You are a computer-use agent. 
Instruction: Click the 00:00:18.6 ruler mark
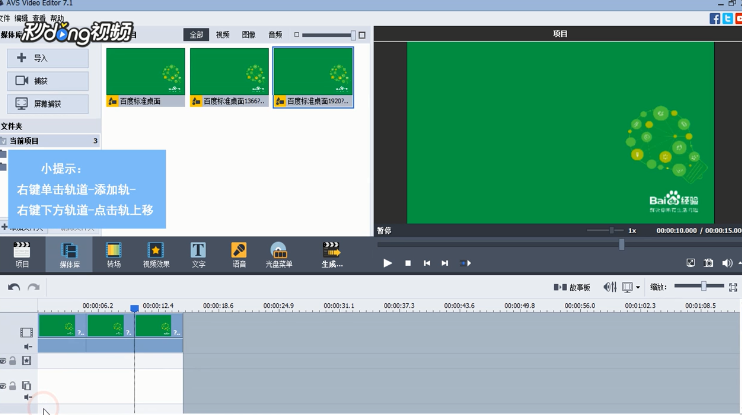click(218, 306)
